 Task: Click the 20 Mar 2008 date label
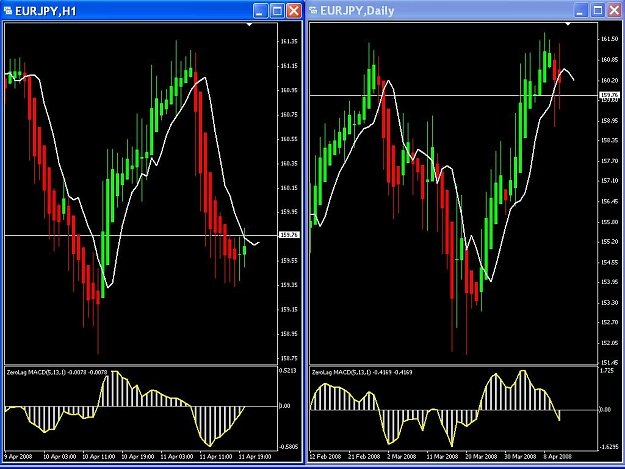[481, 457]
